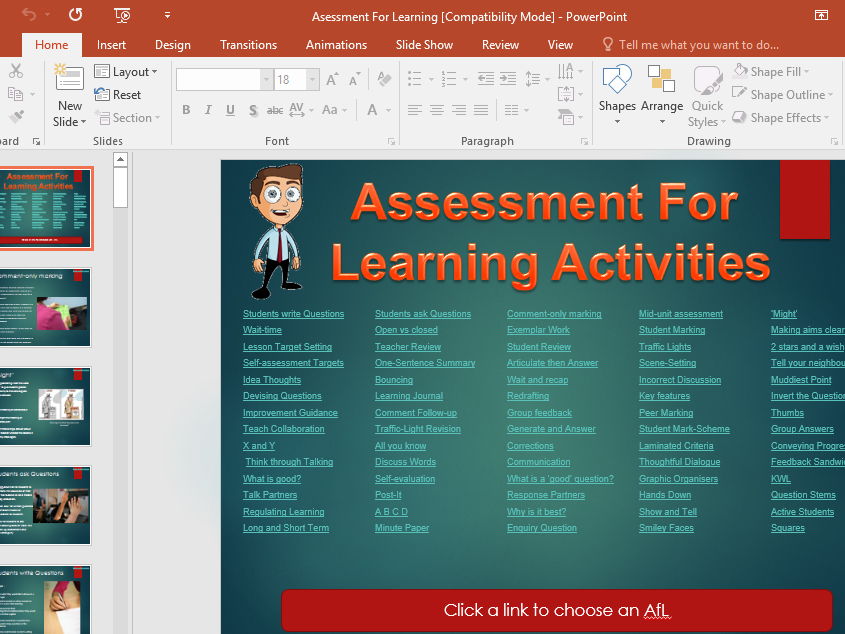The image size is (845, 634).
Task: Click Tell me what you want to do
Action: click(x=691, y=45)
